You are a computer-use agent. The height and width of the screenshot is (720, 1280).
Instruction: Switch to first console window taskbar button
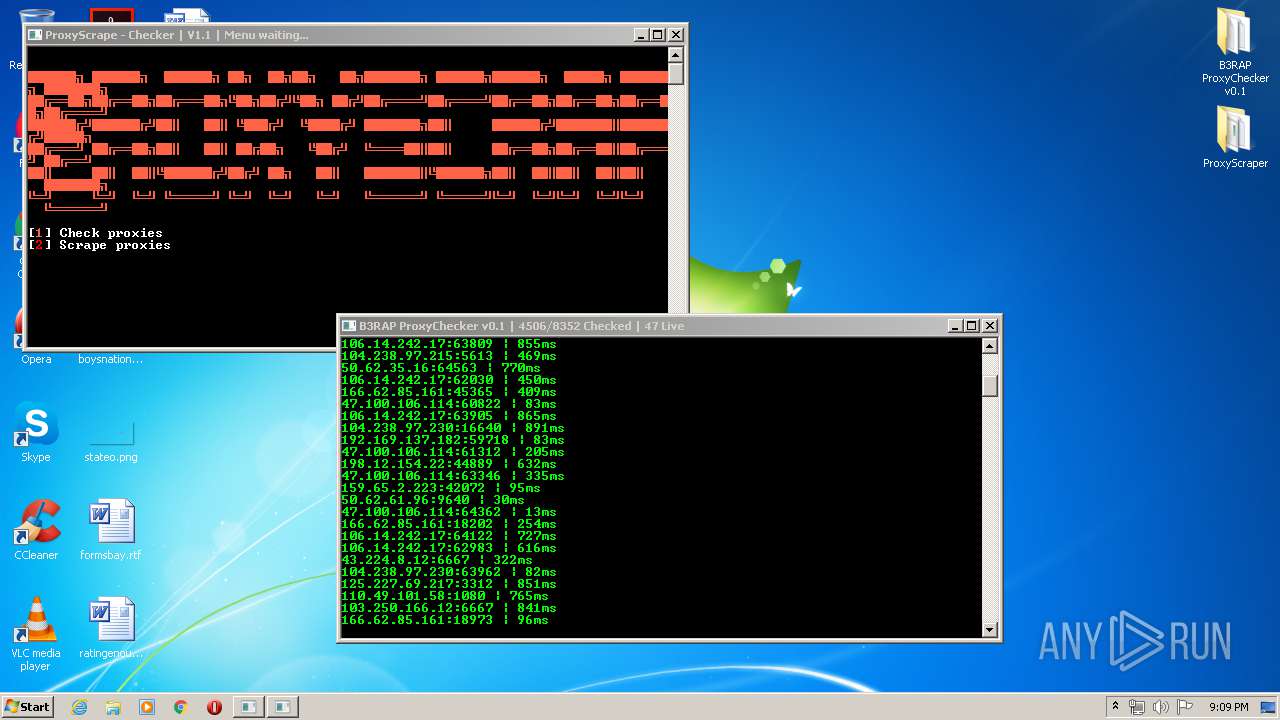(248, 707)
